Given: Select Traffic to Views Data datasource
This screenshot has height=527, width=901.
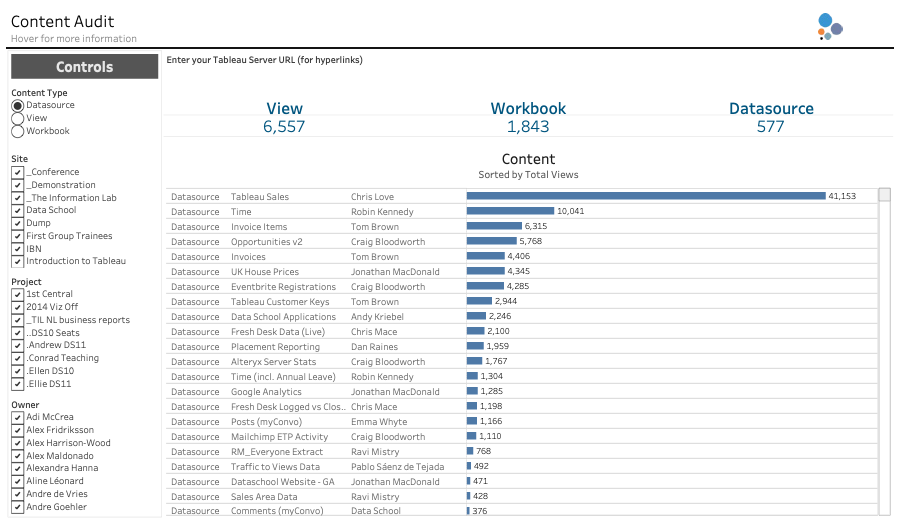Looking at the screenshot, I should (x=275, y=467).
